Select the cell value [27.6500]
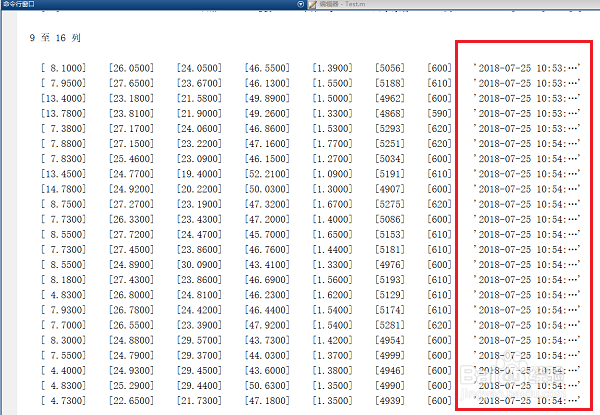This screenshot has height=415, width=600. coord(131,83)
